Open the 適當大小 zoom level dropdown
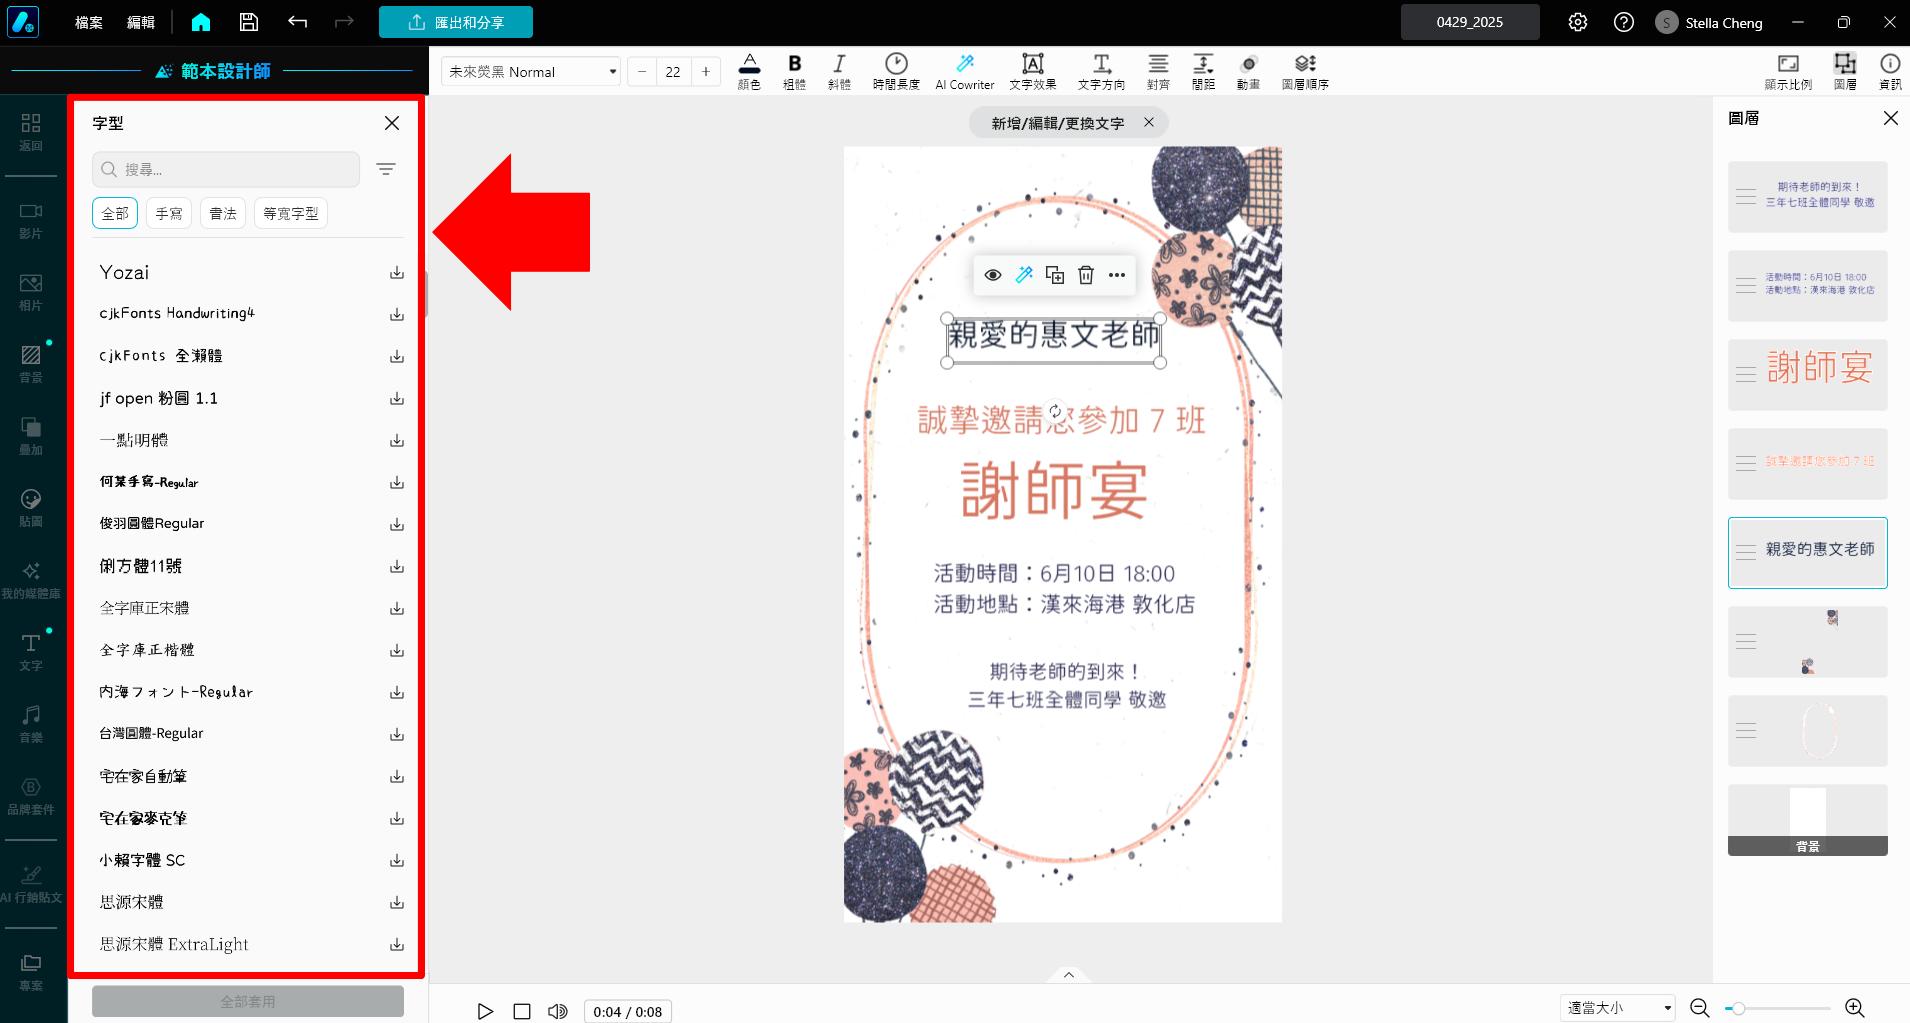Viewport: 1910px width, 1023px height. click(1617, 1007)
